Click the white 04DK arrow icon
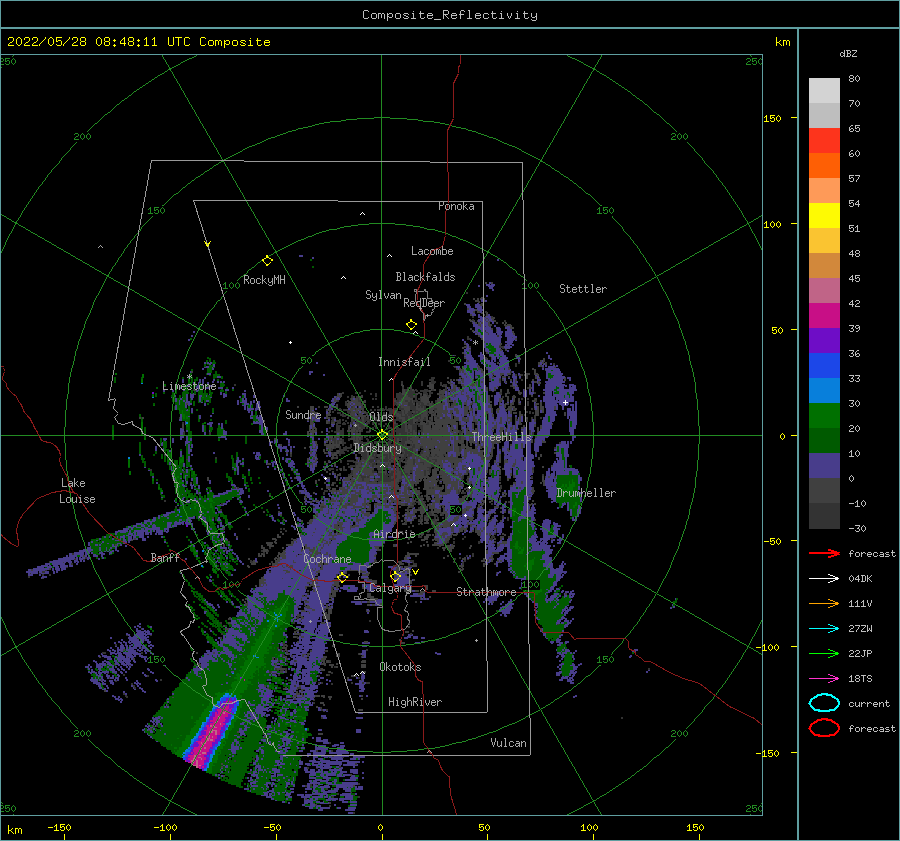The image size is (900, 841). [x=824, y=579]
